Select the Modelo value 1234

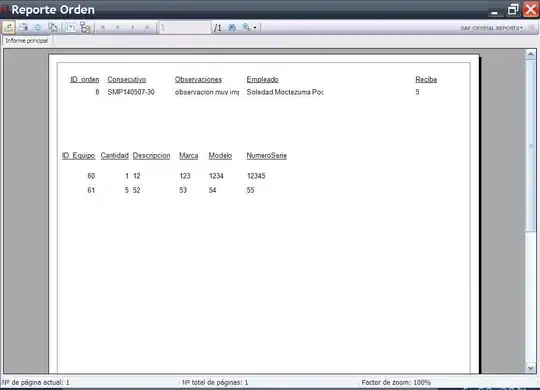[x=216, y=176]
